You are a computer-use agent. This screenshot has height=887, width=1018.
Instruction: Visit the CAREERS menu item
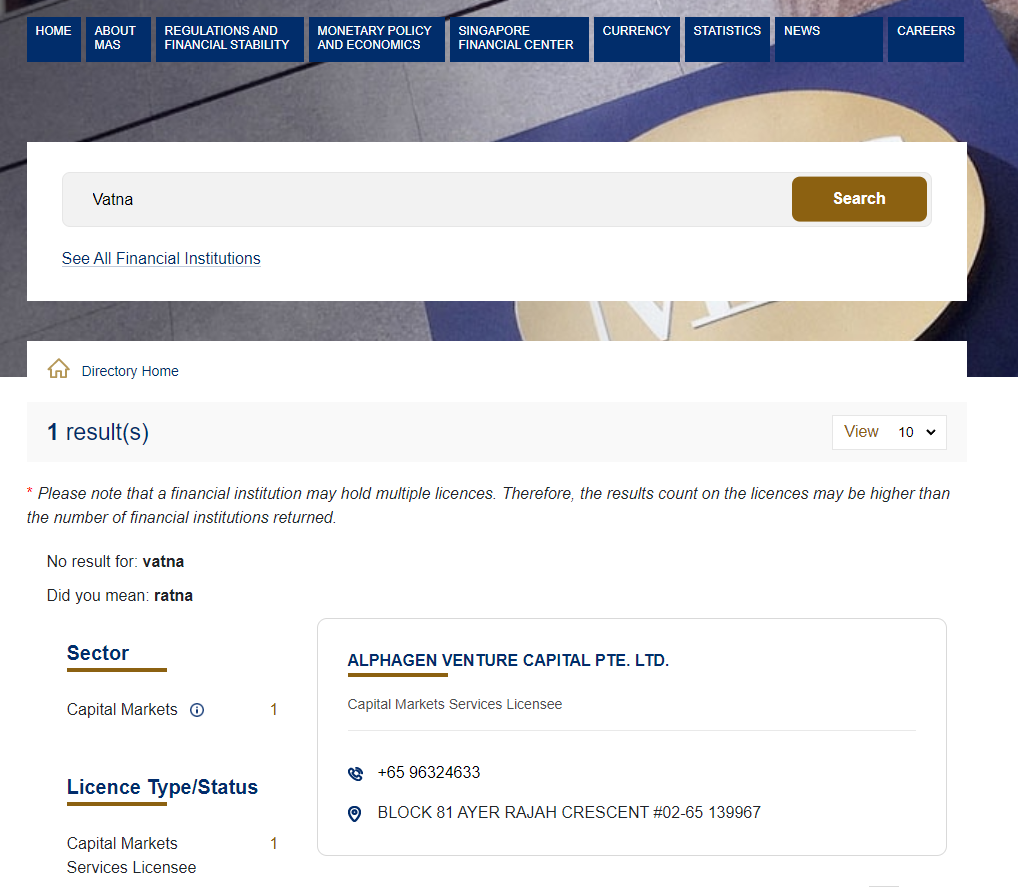[x=925, y=39]
